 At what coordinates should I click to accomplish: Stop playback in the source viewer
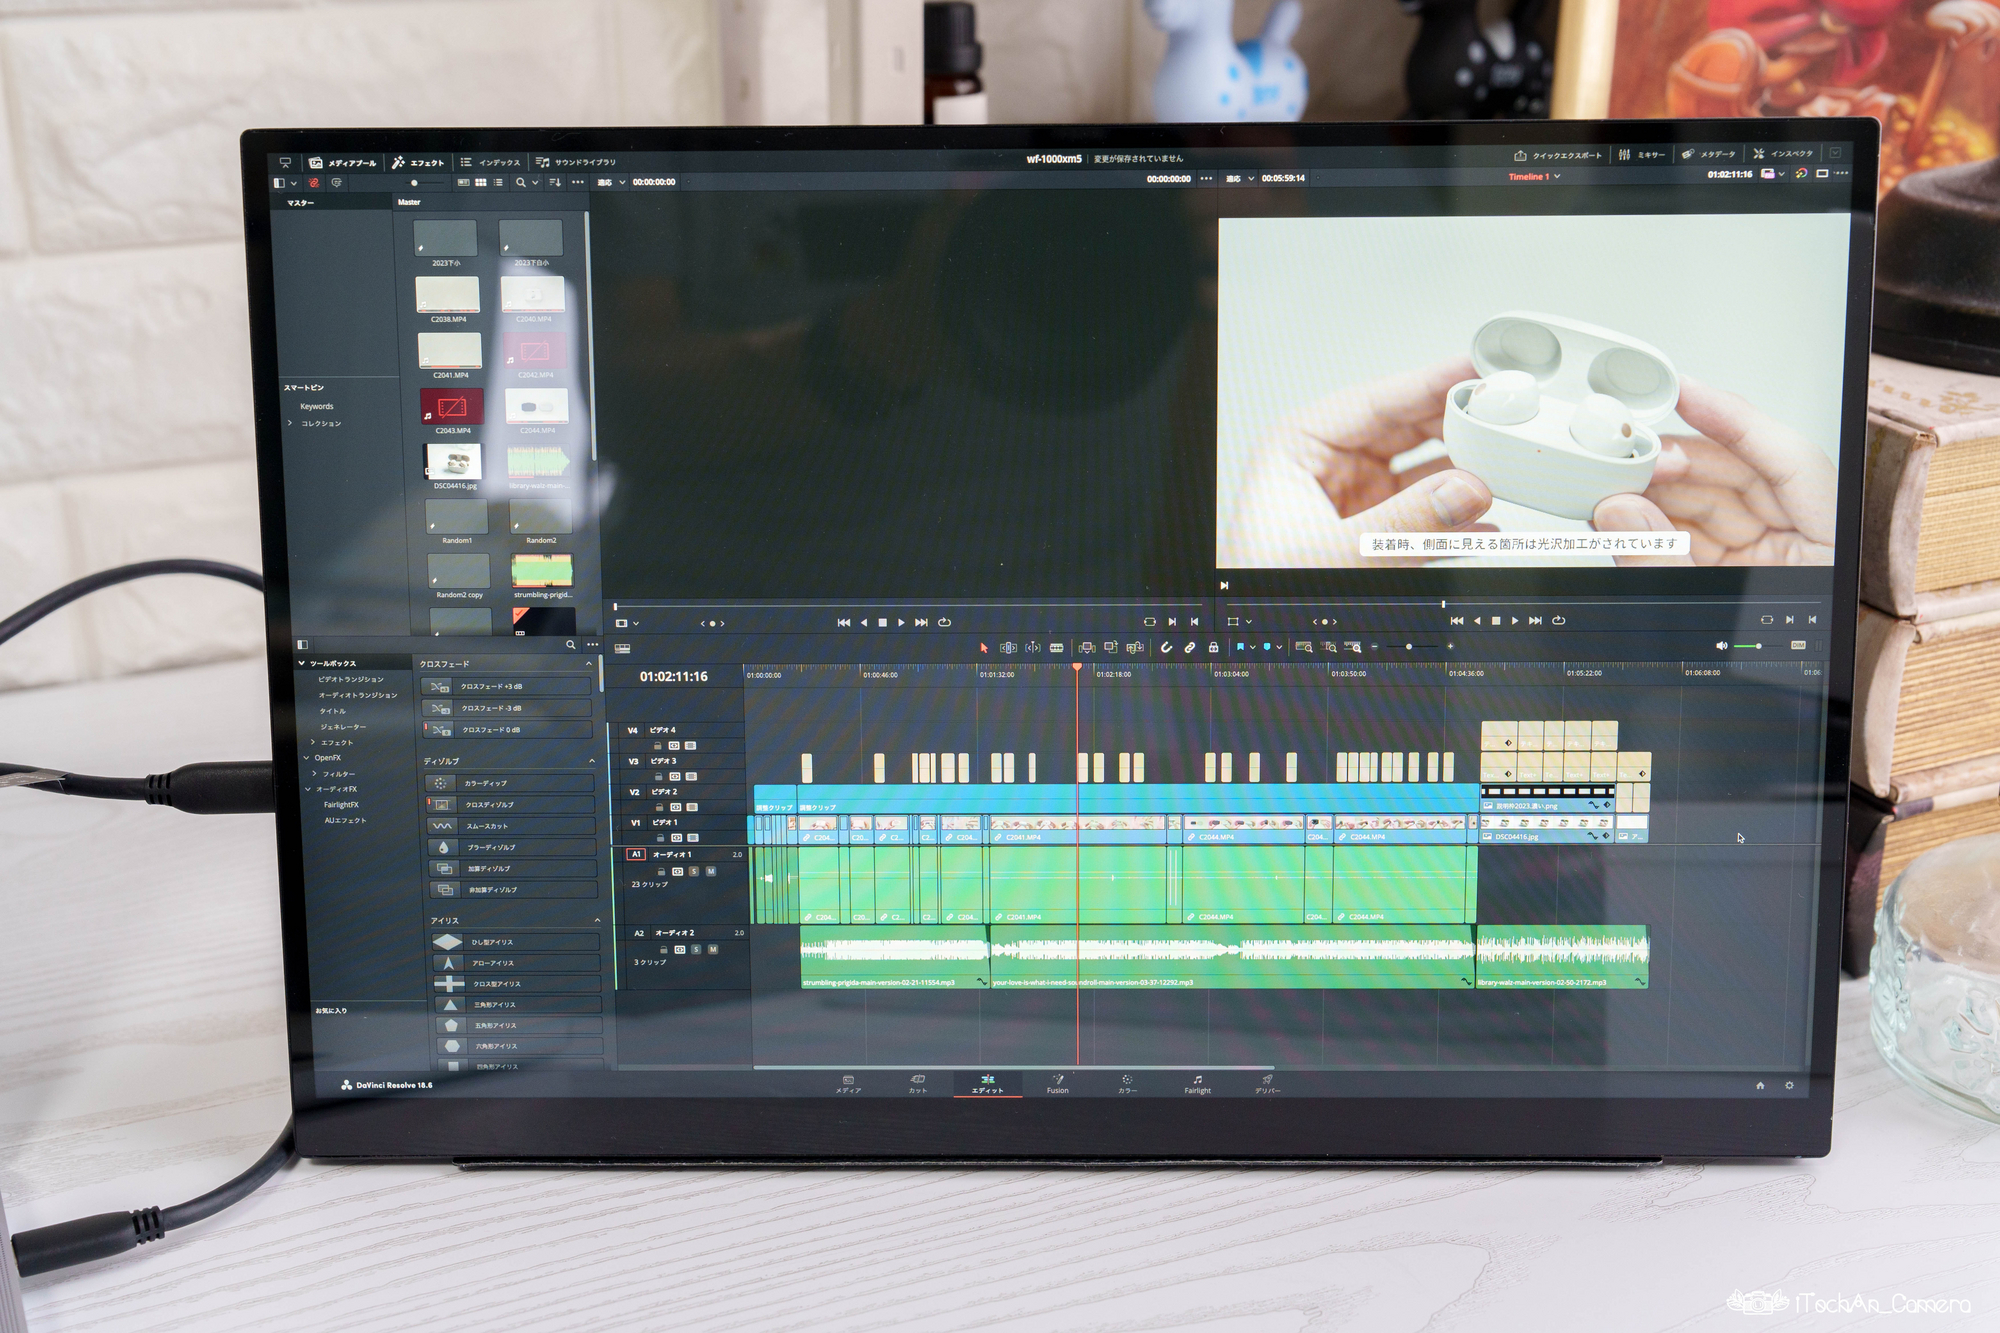[x=882, y=623]
